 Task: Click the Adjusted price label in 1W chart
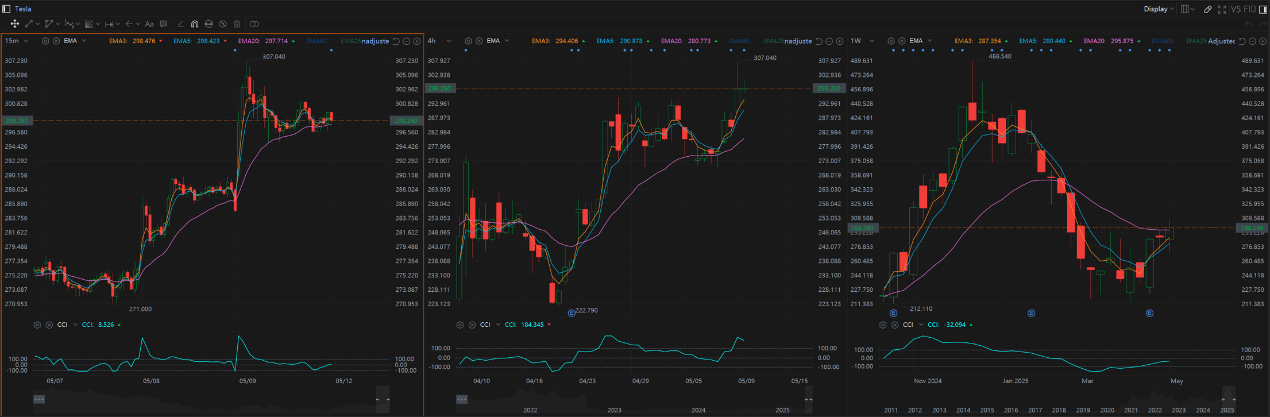[1222, 41]
